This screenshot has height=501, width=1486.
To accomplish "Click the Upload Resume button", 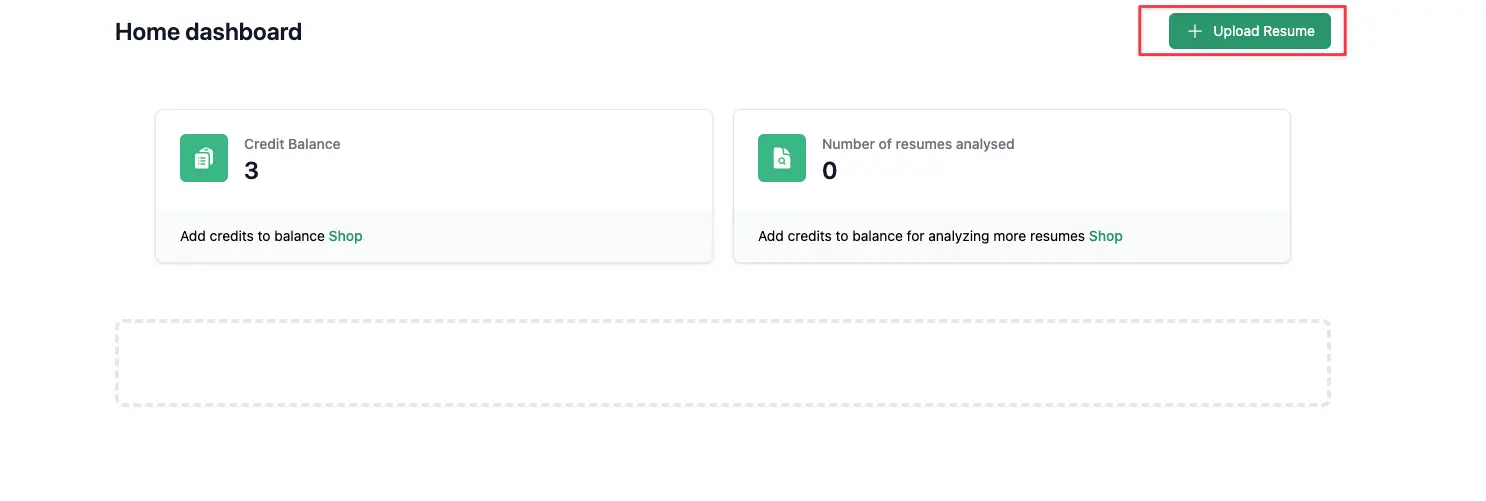I will pyautogui.click(x=1249, y=31).
